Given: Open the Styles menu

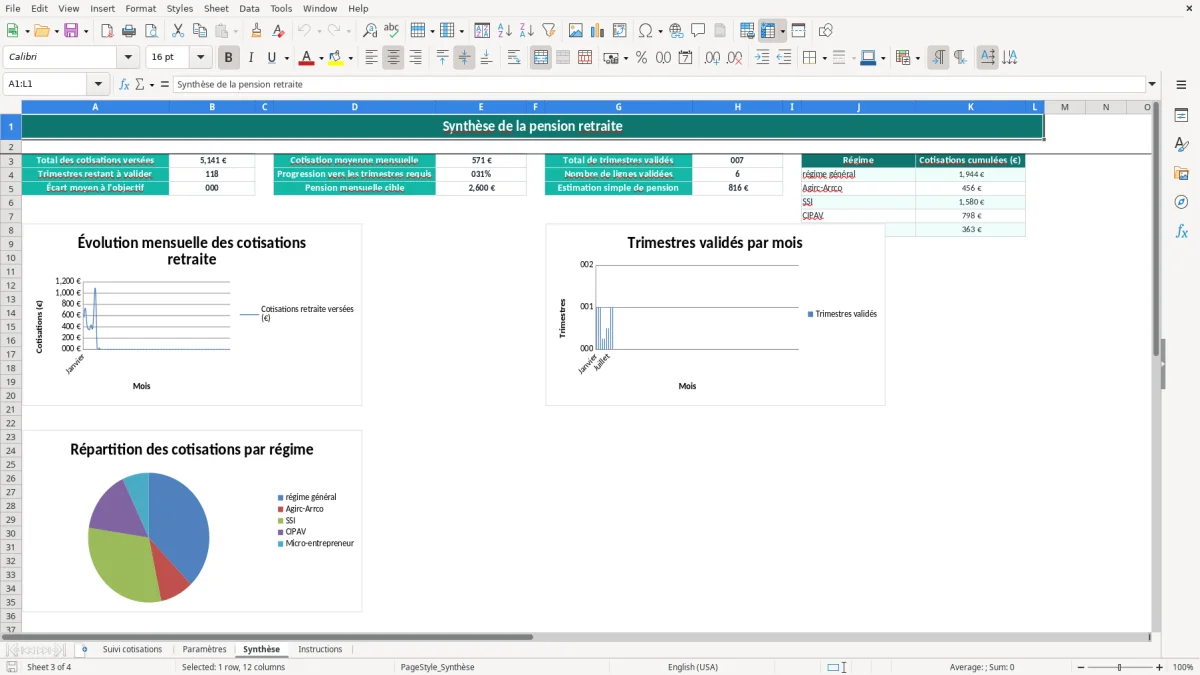Looking at the screenshot, I should click(x=180, y=8).
